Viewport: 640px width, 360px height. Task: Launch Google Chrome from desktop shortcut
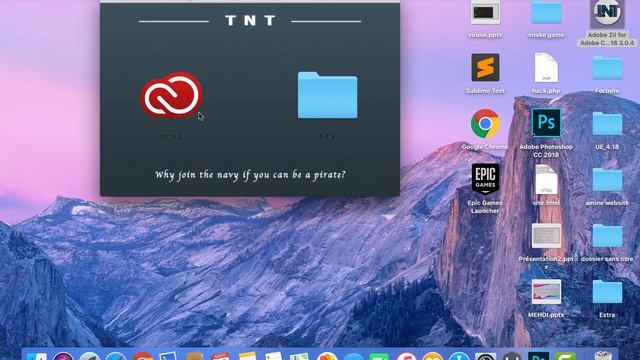tap(485, 124)
